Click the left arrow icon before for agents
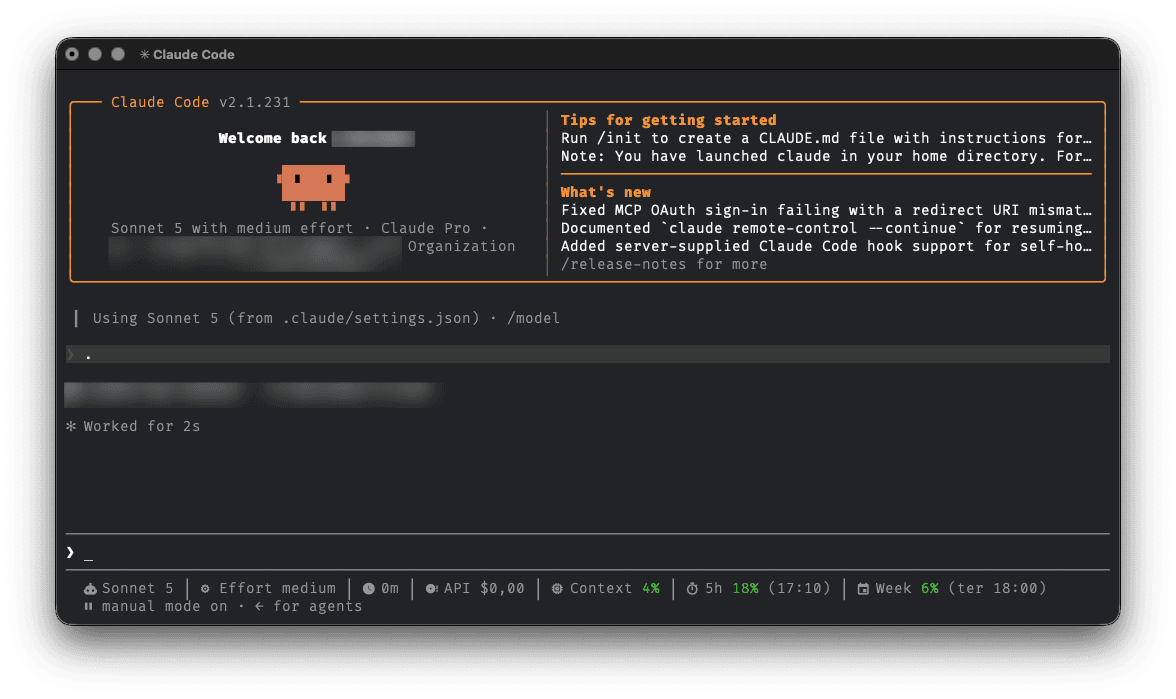This screenshot has height=699, width=1176. tap(260, 606)
